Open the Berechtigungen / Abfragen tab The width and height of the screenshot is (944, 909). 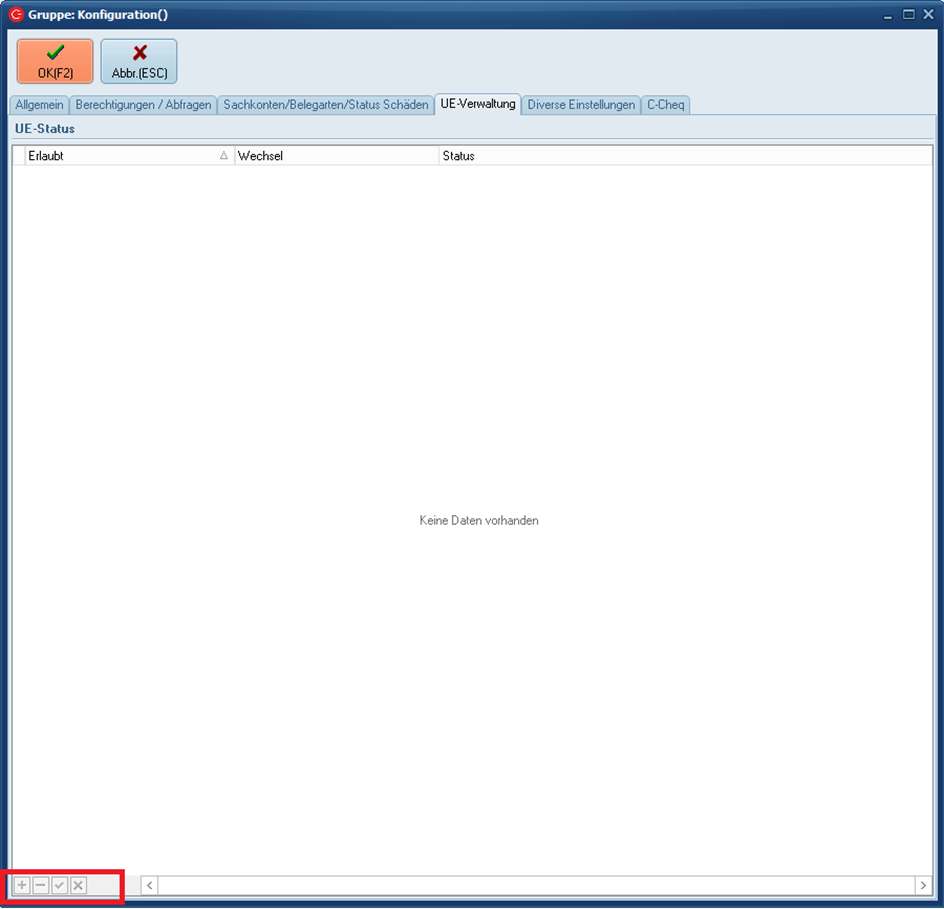pyautogui.click(x=143, y=105)
